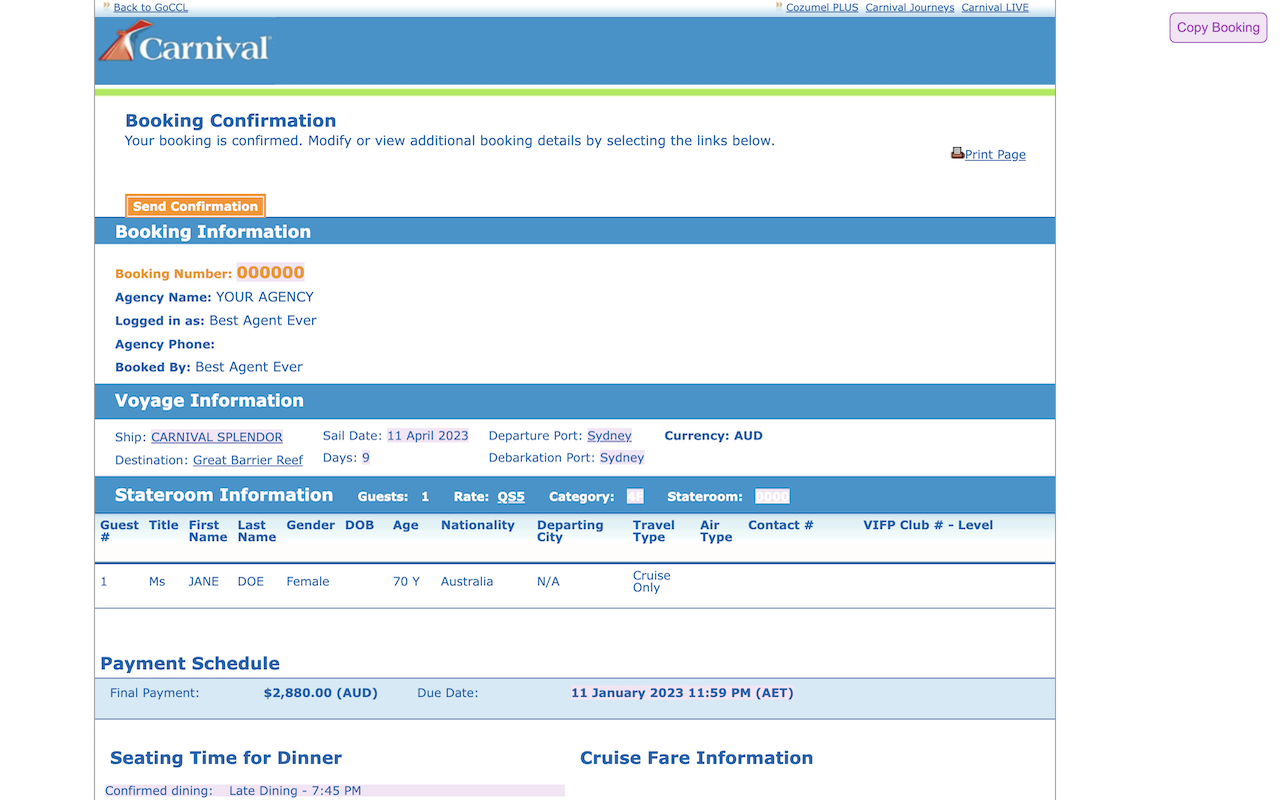Image resolution: width=1280 pixels, height=800 pixels.
Task: Open the Carnival LIVE link
Action: point(995,7)
